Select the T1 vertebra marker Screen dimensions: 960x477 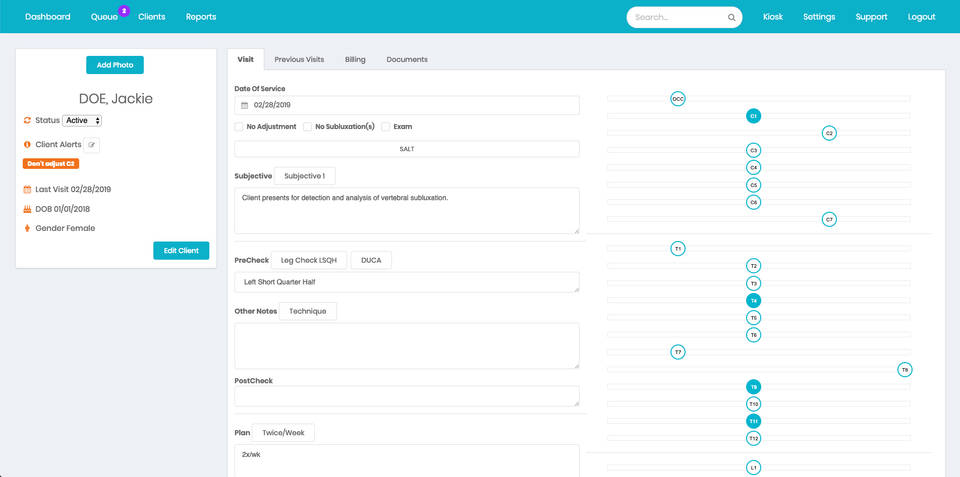click(x=677, y=249)
